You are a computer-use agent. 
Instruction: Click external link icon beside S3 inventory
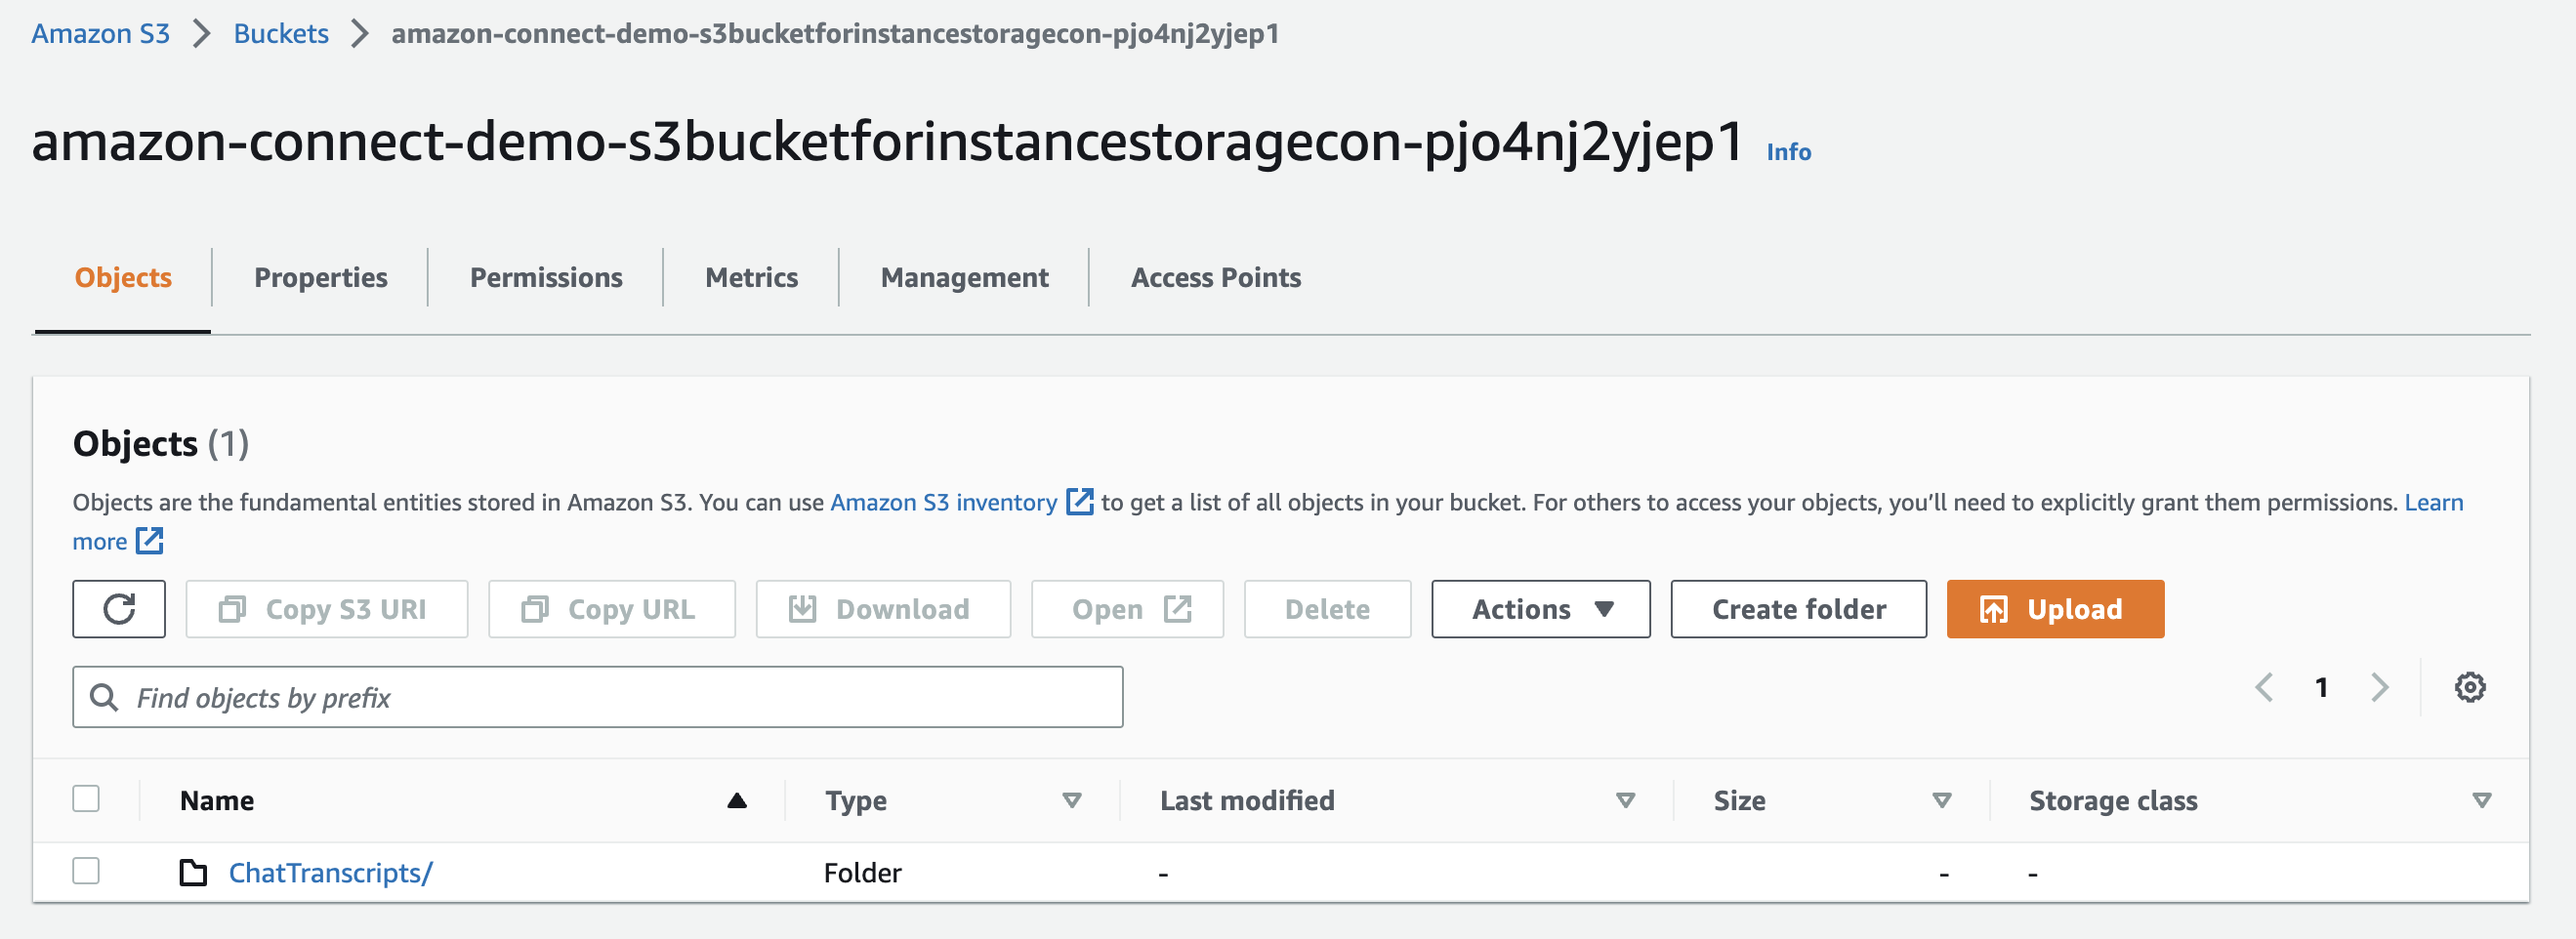click(x=1080, y=501)
